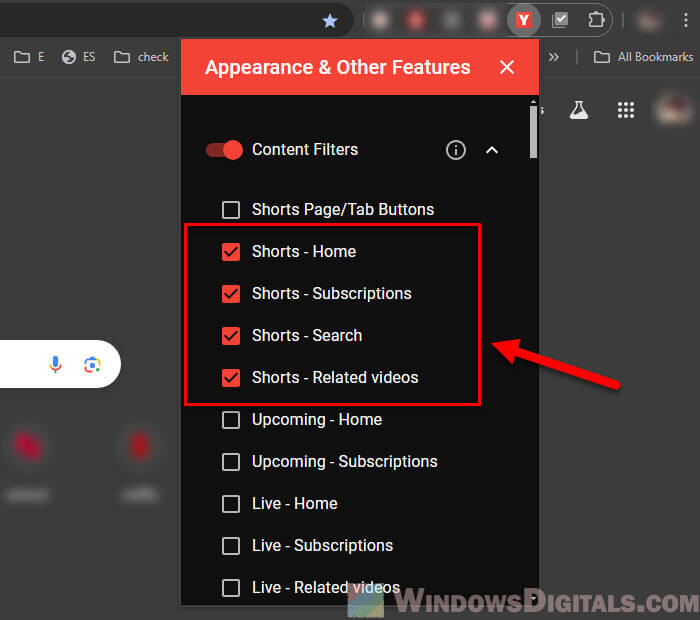The image size is (700, 620).
Task: Open the E bookmark folder
Action: coord(29,57)
